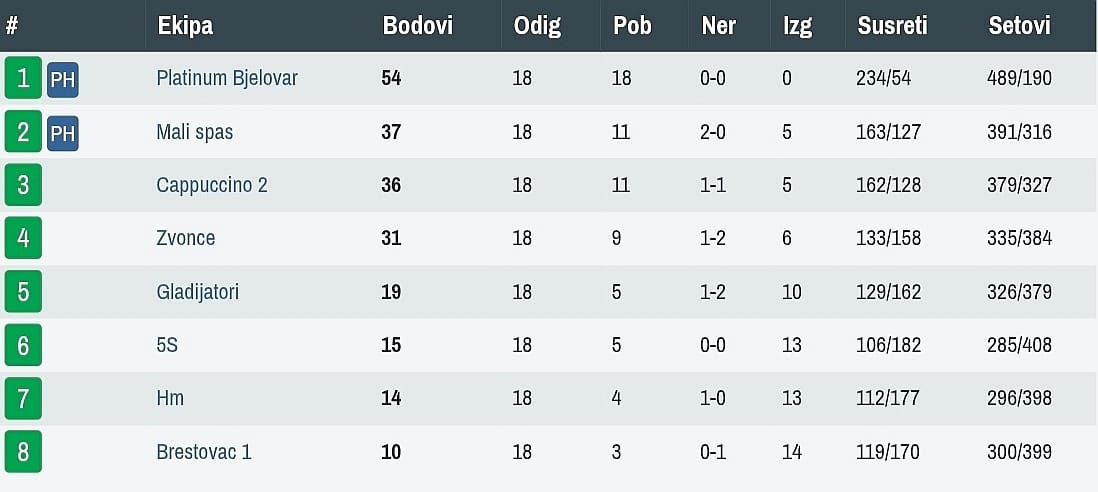Click the Pob column header
The width and height of the screenshot is (1098, 492).
tap(632, 26)
